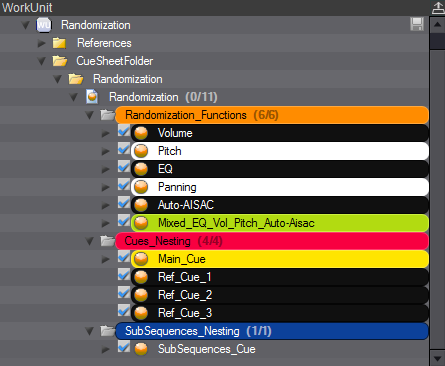The image size is (445, 366).
Task: Expand the References folder
Action: click(x=41, y=43)
